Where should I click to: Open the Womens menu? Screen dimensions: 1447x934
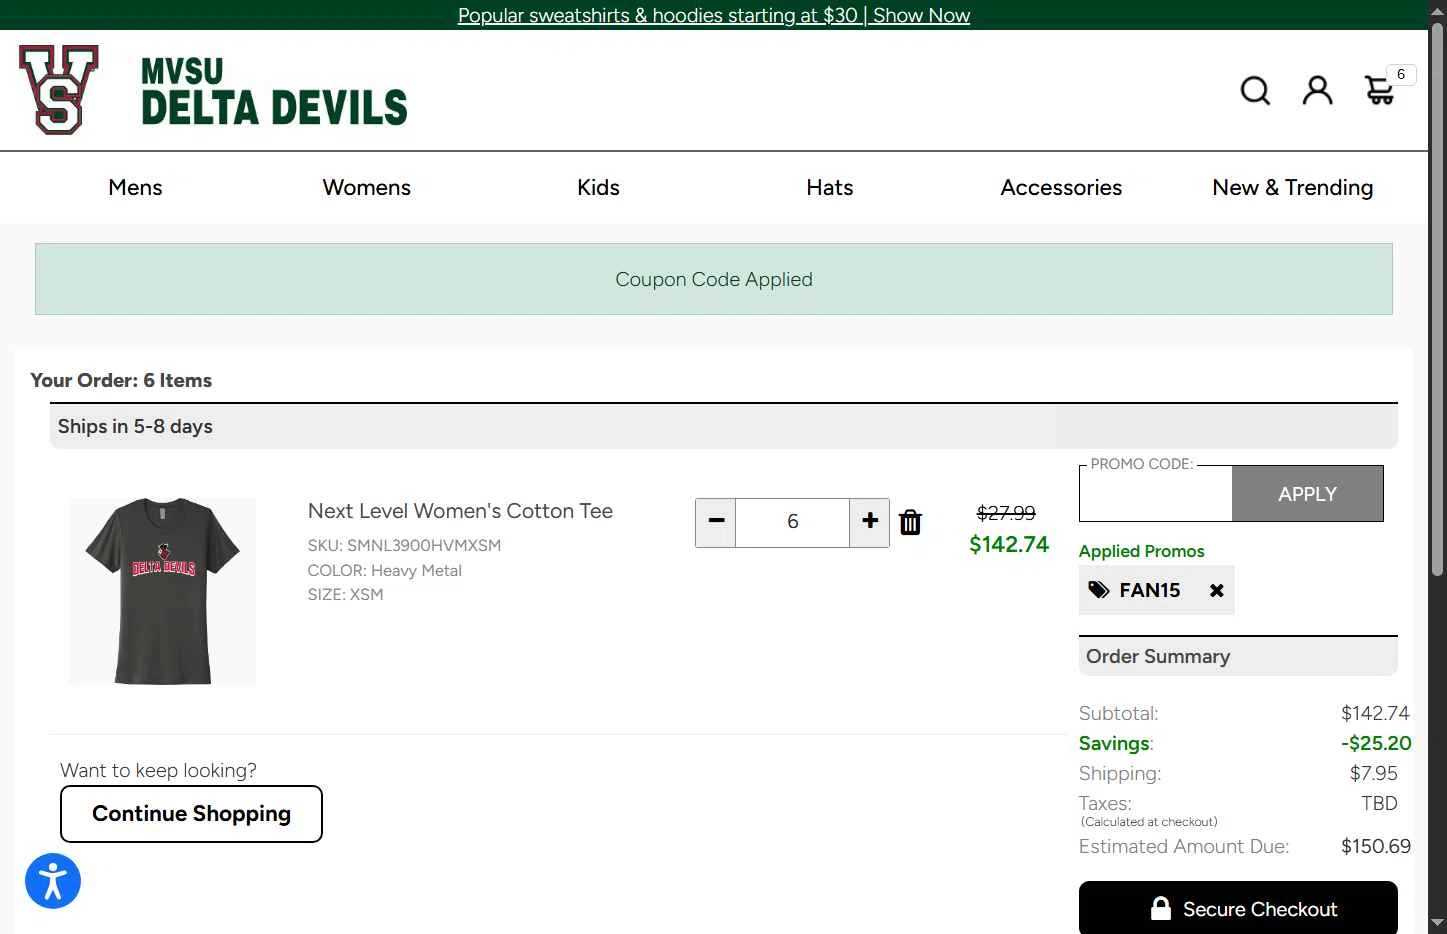click(366, 187)
